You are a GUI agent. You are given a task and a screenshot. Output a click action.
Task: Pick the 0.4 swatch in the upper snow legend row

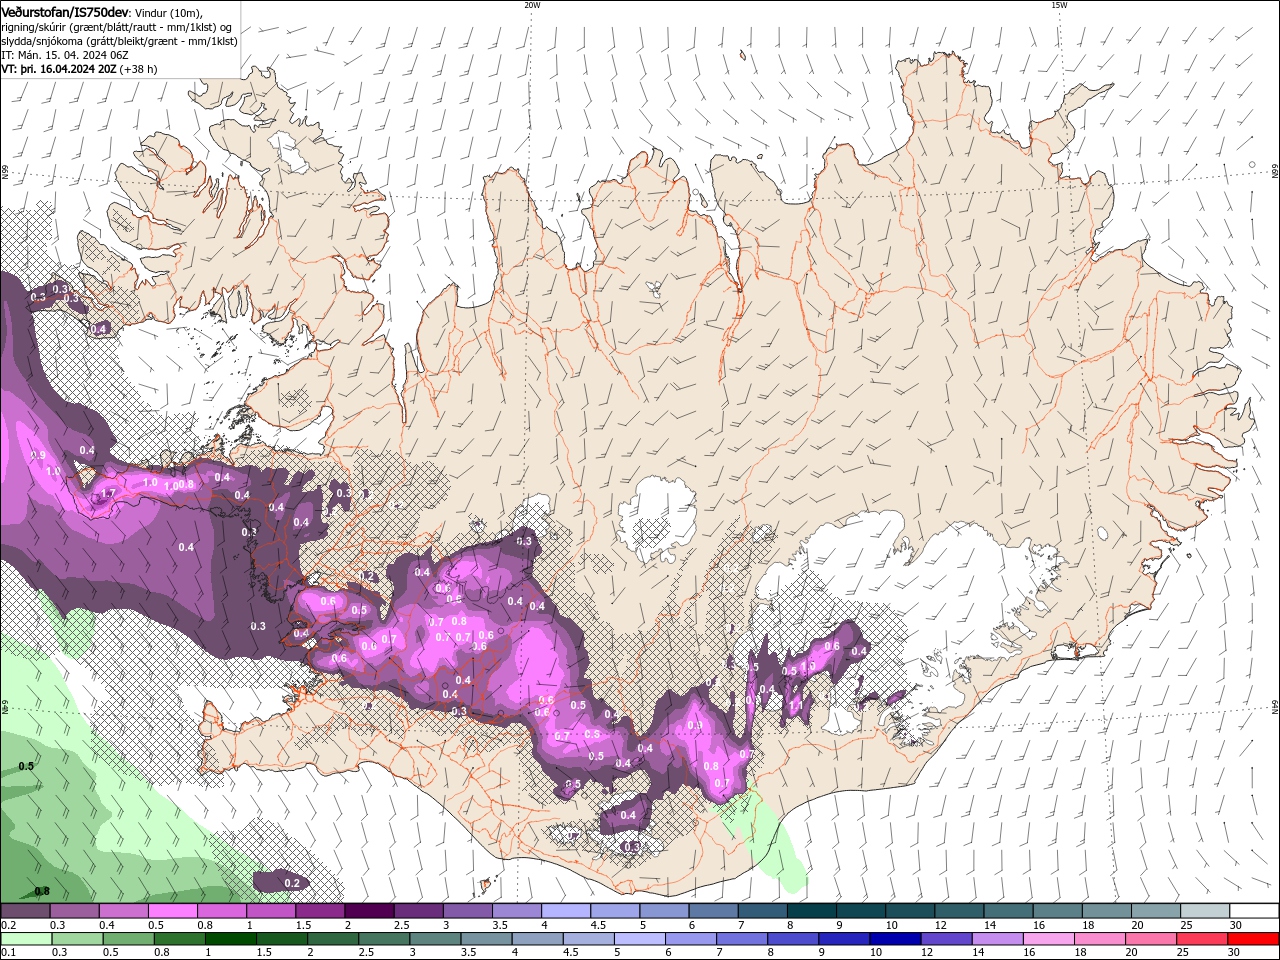click(123, 911)
